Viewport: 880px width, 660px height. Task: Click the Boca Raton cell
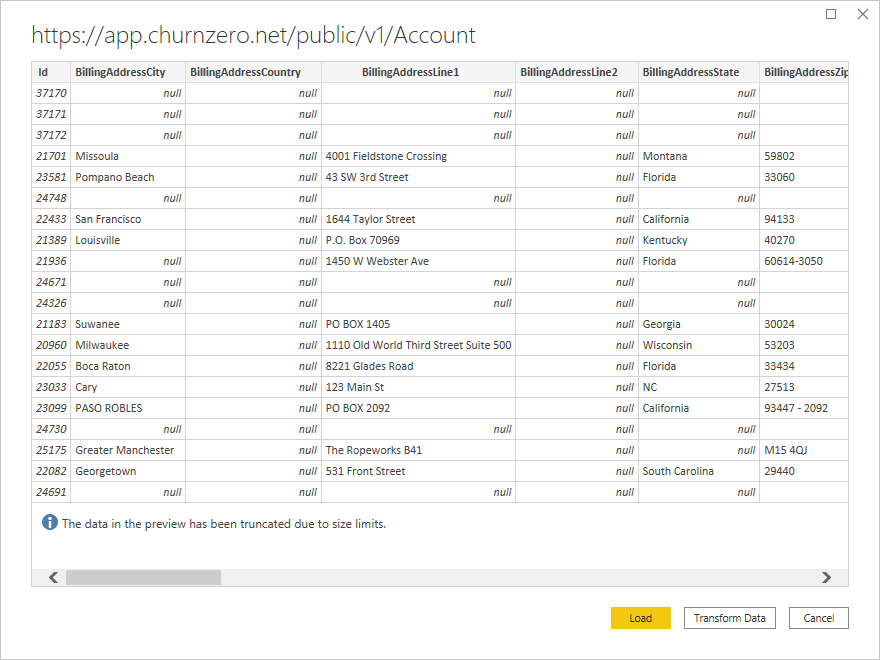pyautogui.click(x=128, y=366)
